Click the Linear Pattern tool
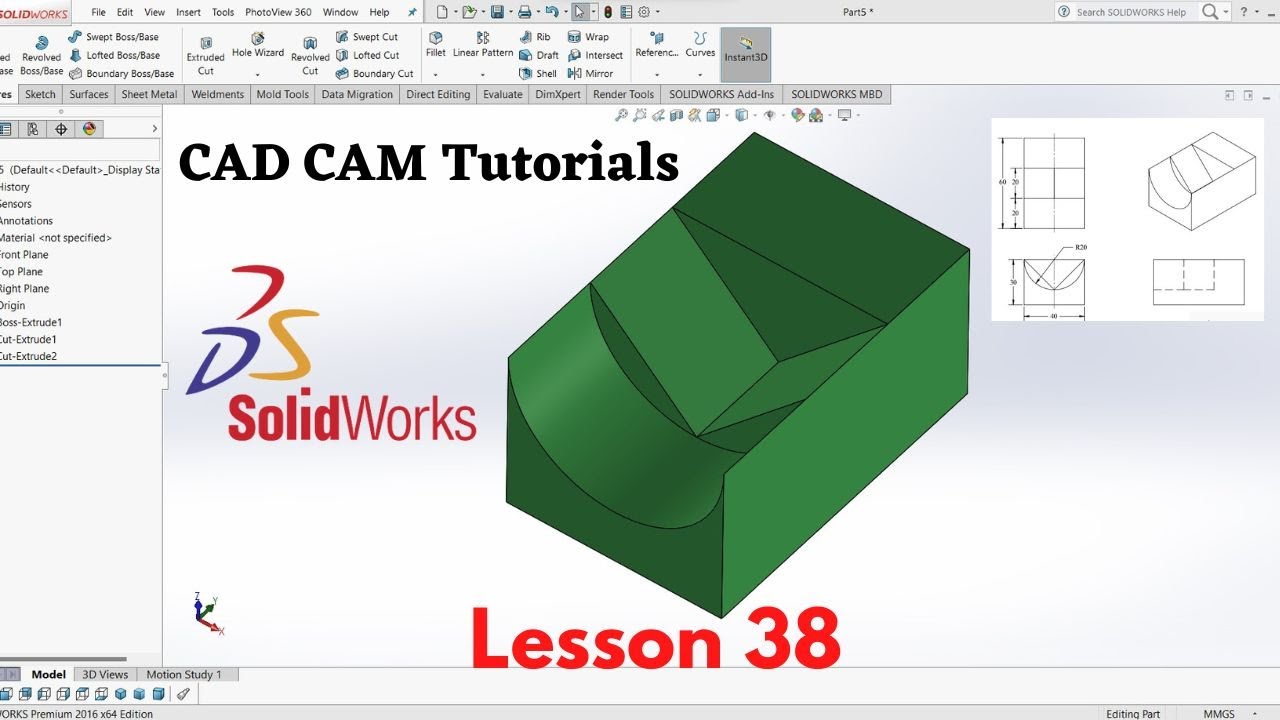This screenshot has width=1280, height=720. click(483, 44)
